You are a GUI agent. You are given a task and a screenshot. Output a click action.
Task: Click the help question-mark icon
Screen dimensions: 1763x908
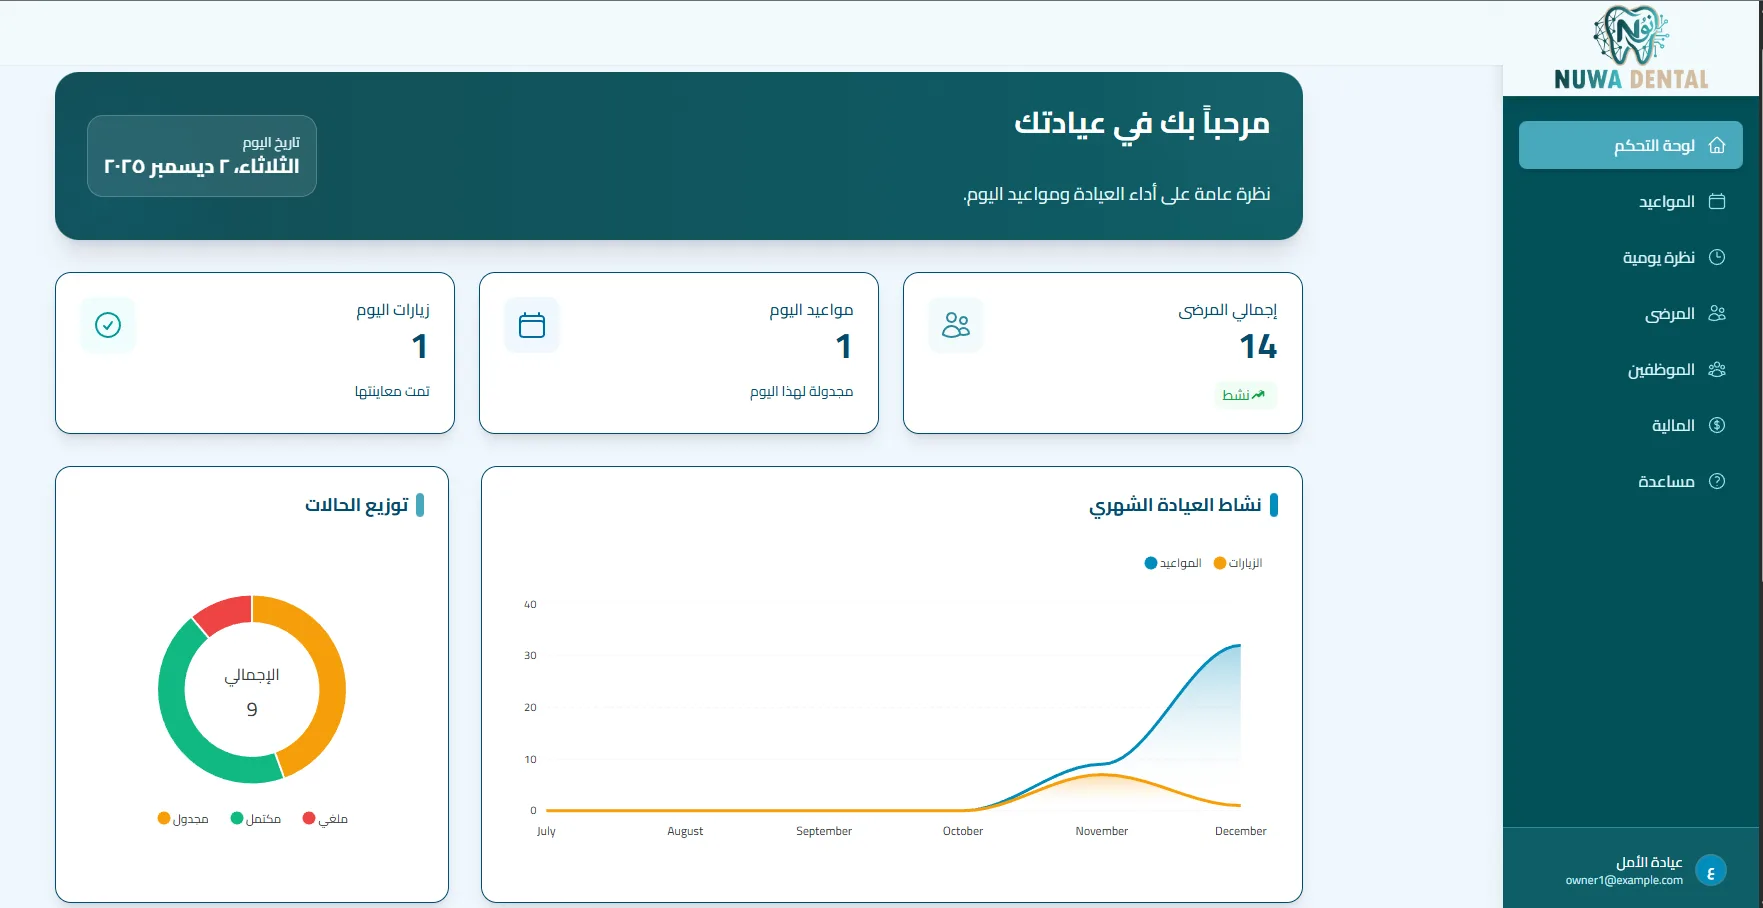(1717, 481)
